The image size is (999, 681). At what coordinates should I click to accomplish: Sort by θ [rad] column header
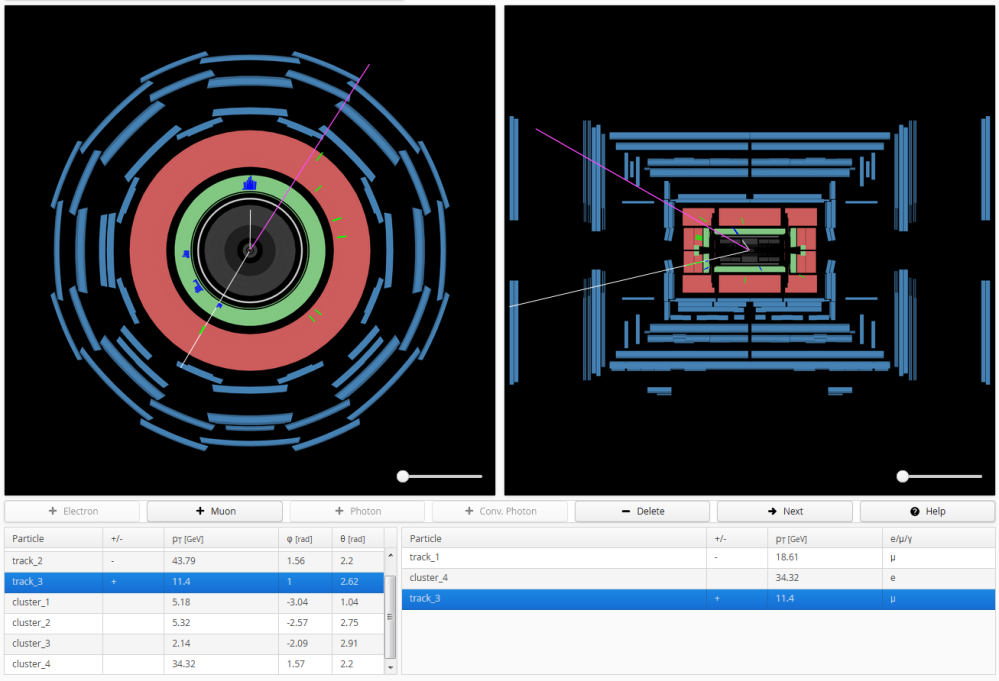pyautogui.click(x=355, y=539)
